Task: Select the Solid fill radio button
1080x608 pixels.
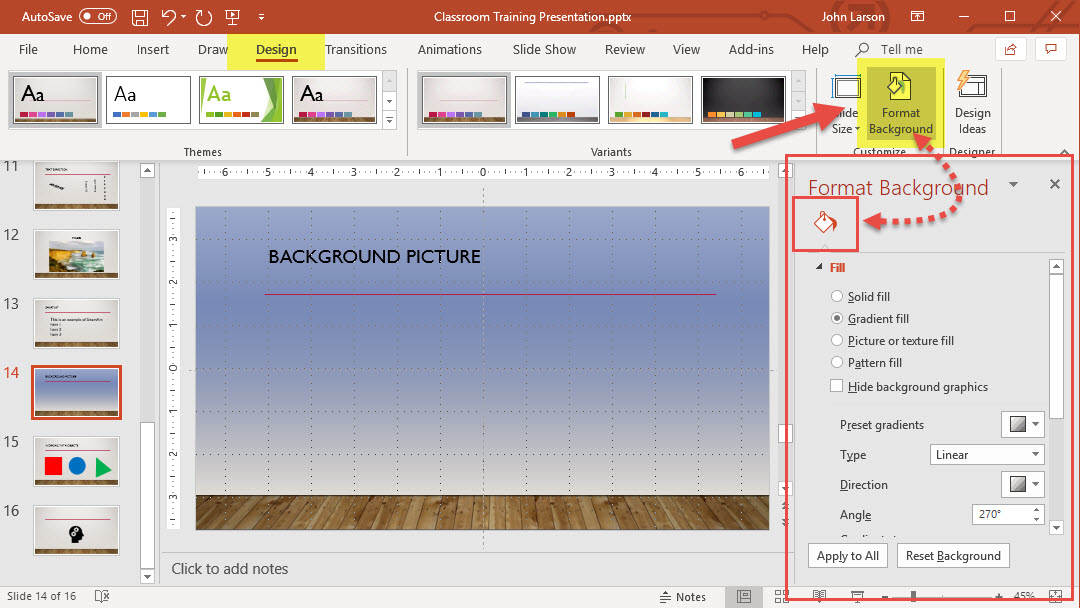Action: click(837, 297)
